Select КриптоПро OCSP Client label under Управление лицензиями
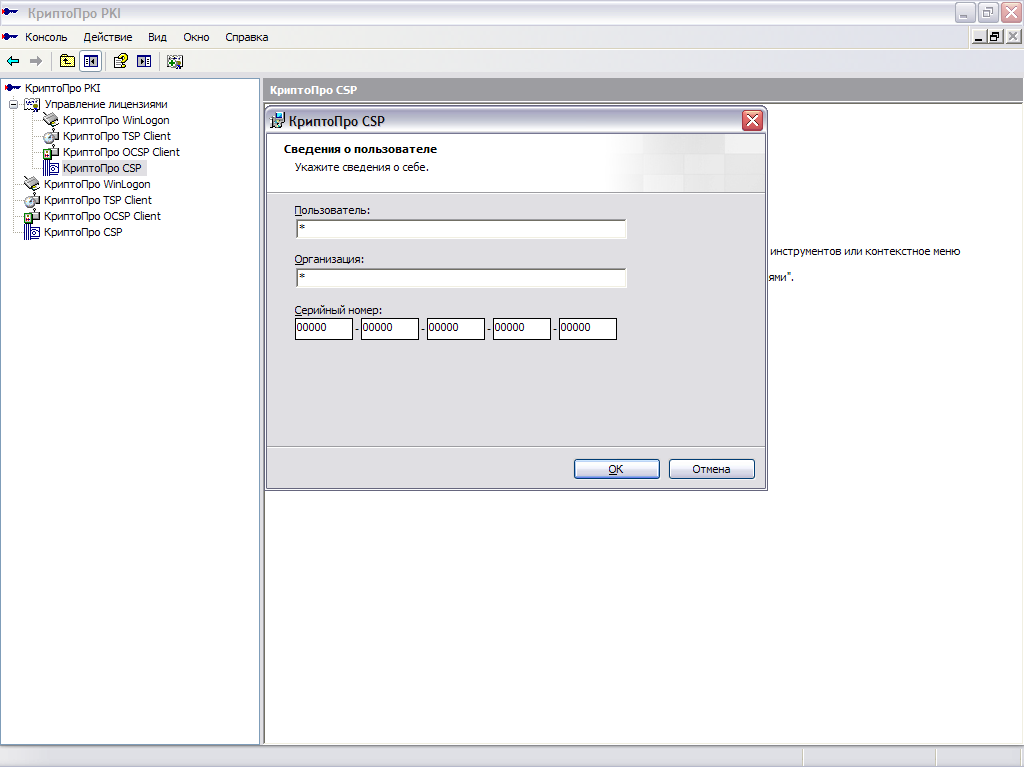1024x768 pixels. click(121, 152)
